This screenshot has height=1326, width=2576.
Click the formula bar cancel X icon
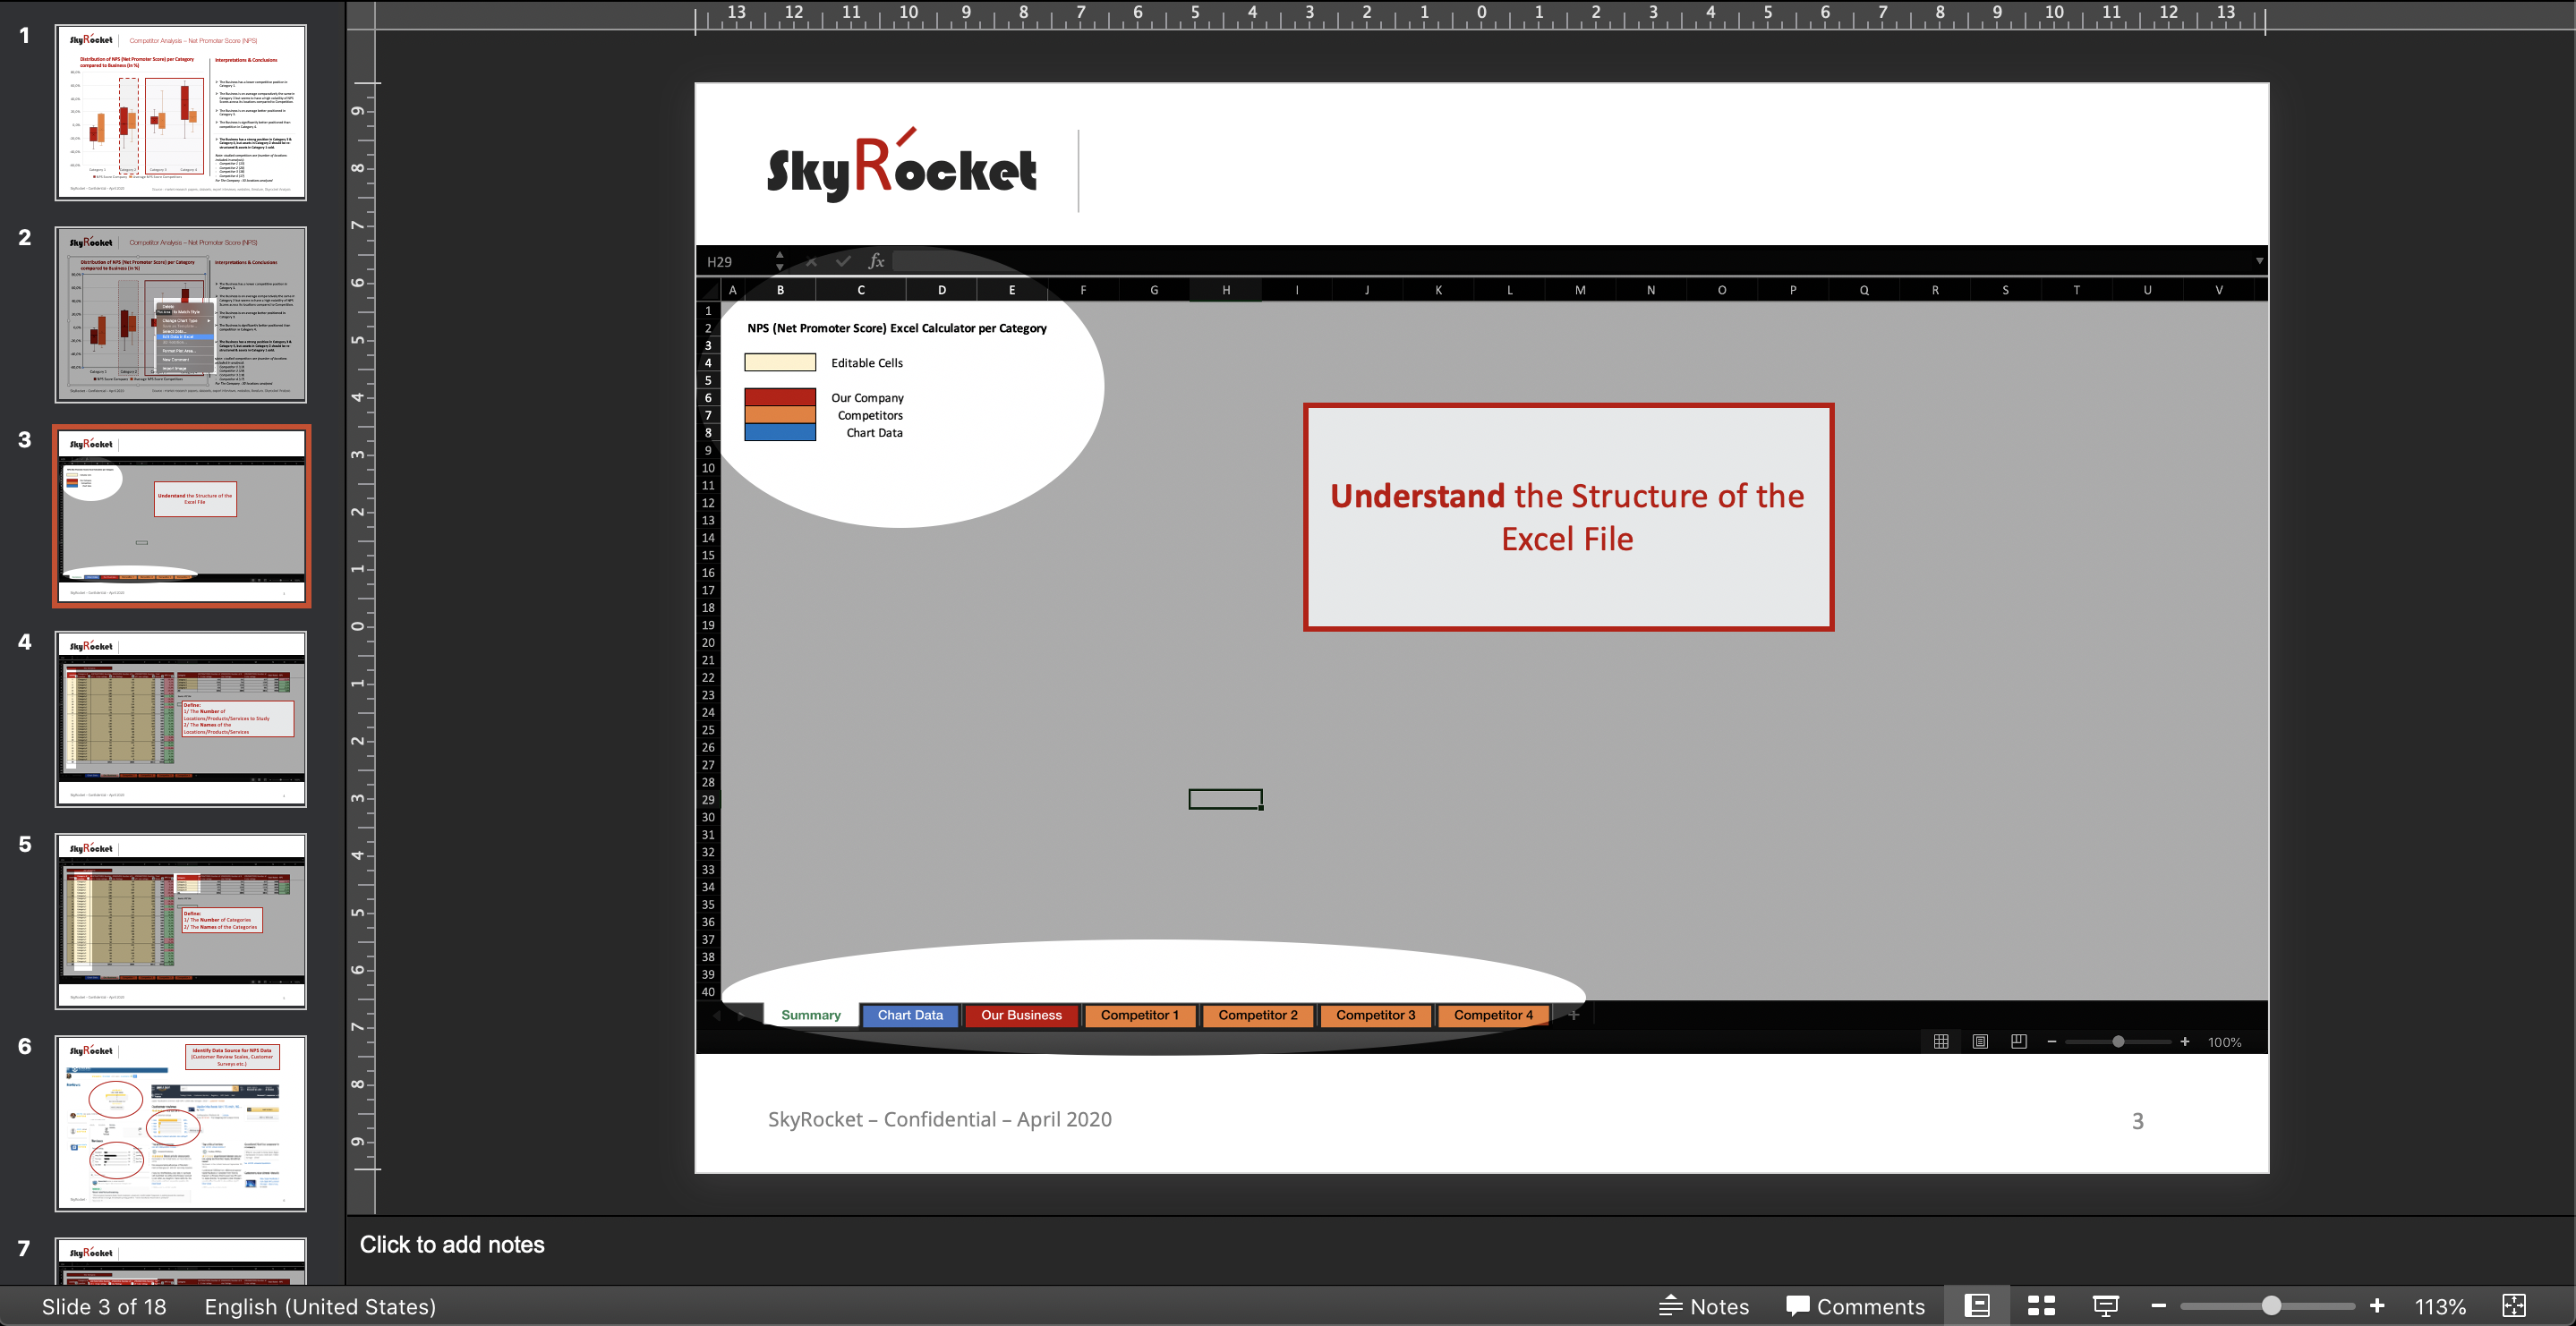click(x=812, y=261)
